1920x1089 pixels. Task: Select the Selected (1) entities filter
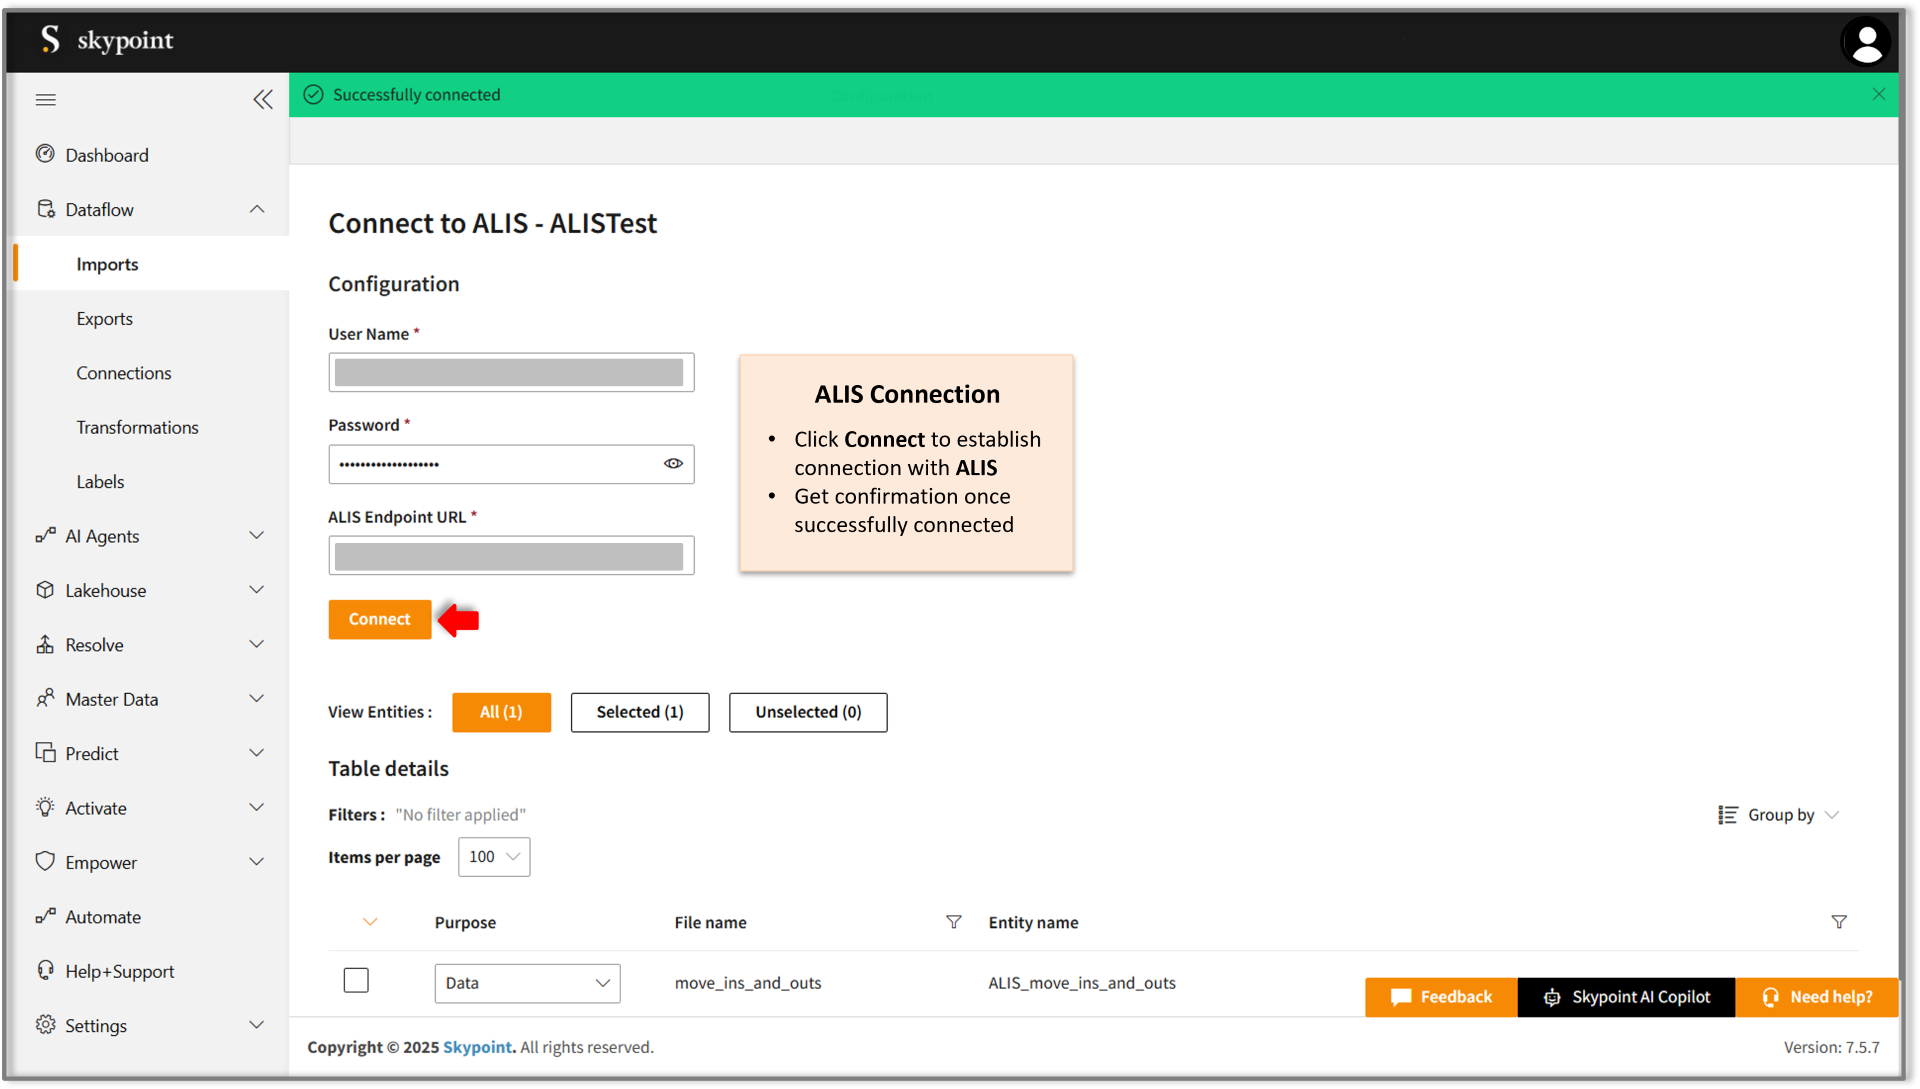[639, 712]
